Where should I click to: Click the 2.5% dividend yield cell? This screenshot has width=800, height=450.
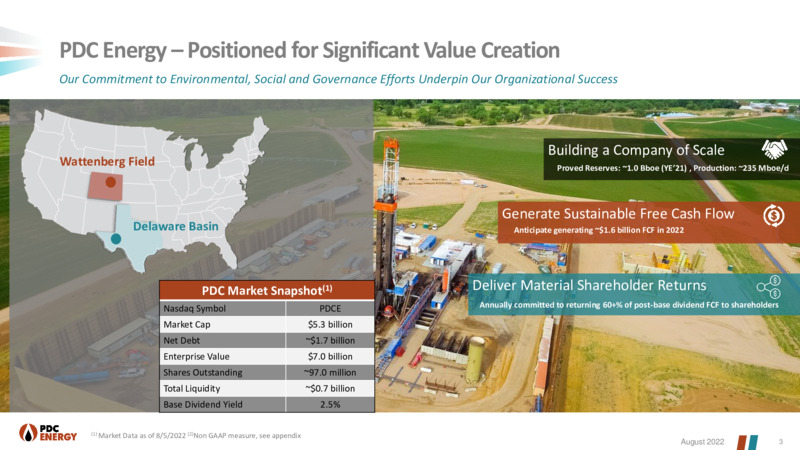[x=330, y=404]
